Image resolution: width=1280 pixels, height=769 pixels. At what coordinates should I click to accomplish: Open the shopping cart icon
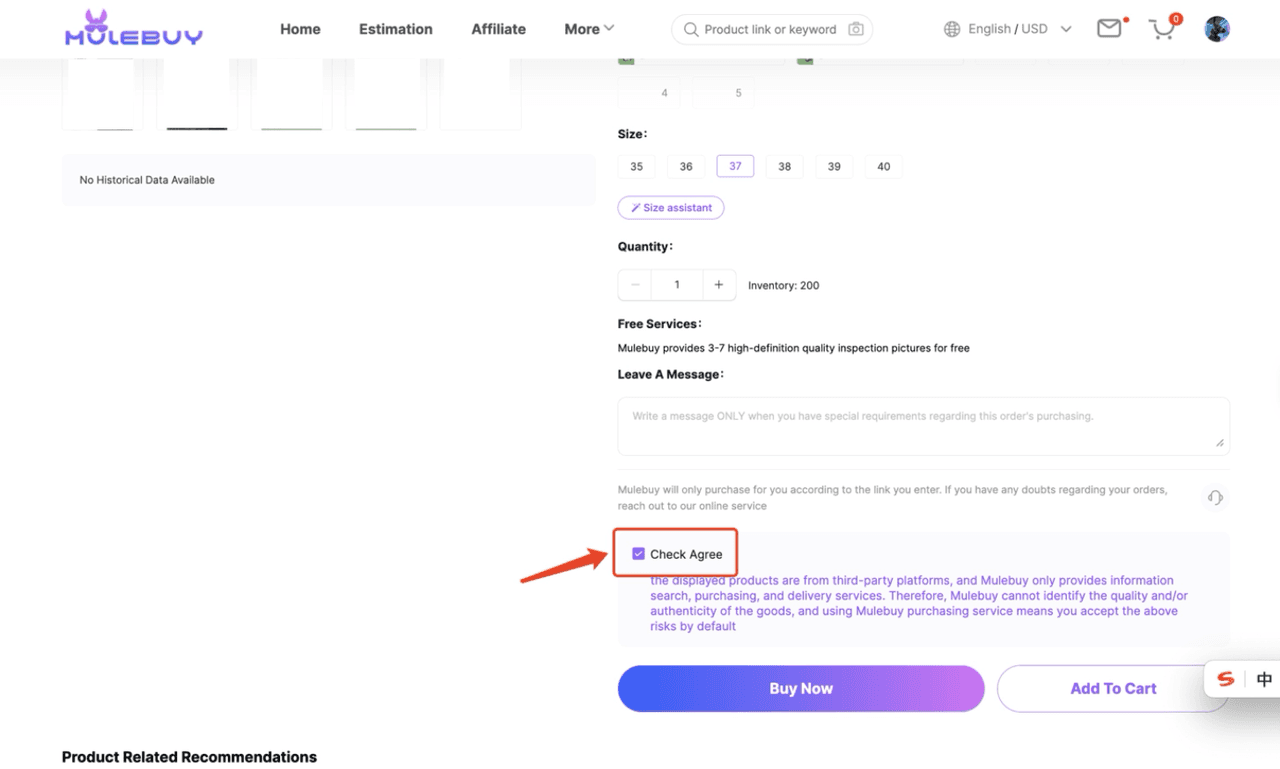1161,30
